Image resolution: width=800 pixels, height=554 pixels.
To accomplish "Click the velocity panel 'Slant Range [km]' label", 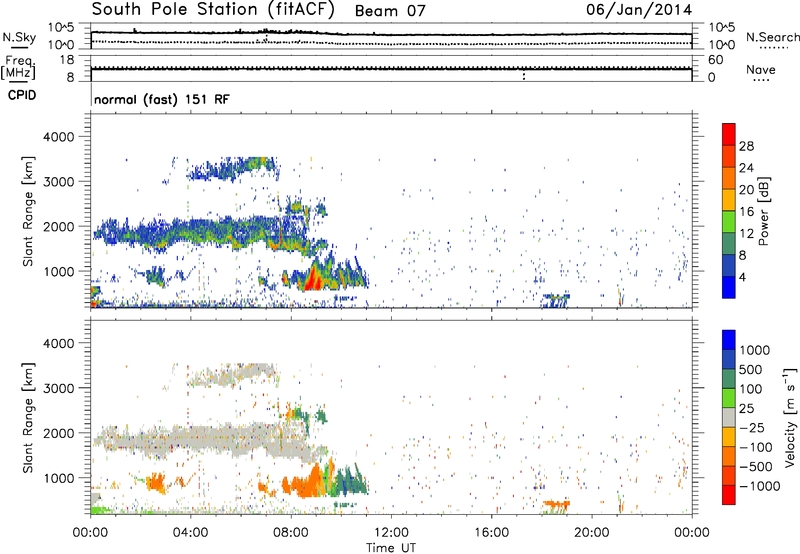I will pos(28,418).
